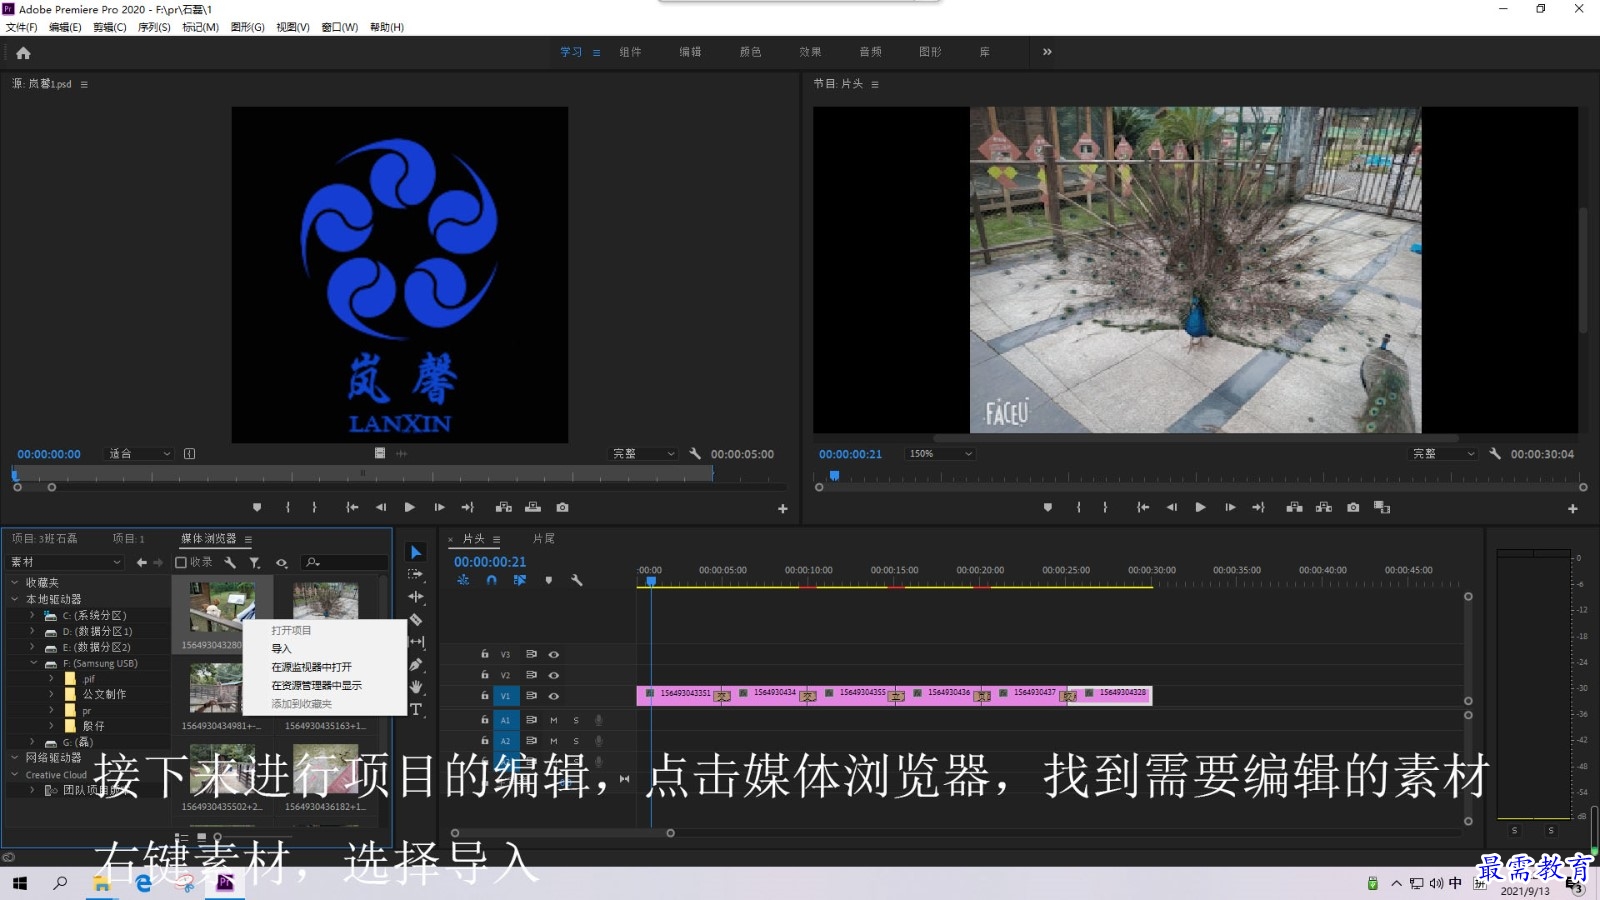The image size is (1600, 900).
Task: Click program timecode 00:00:00:21
Action: click(850, 454)
